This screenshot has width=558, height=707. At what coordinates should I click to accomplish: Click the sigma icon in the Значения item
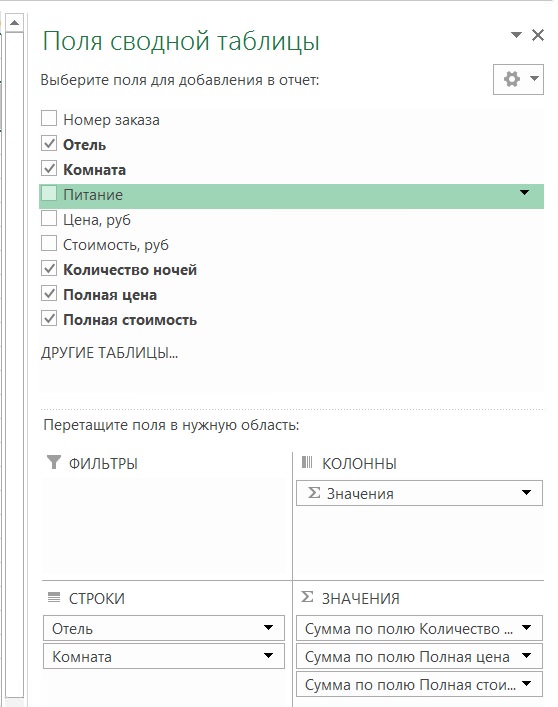314,493
